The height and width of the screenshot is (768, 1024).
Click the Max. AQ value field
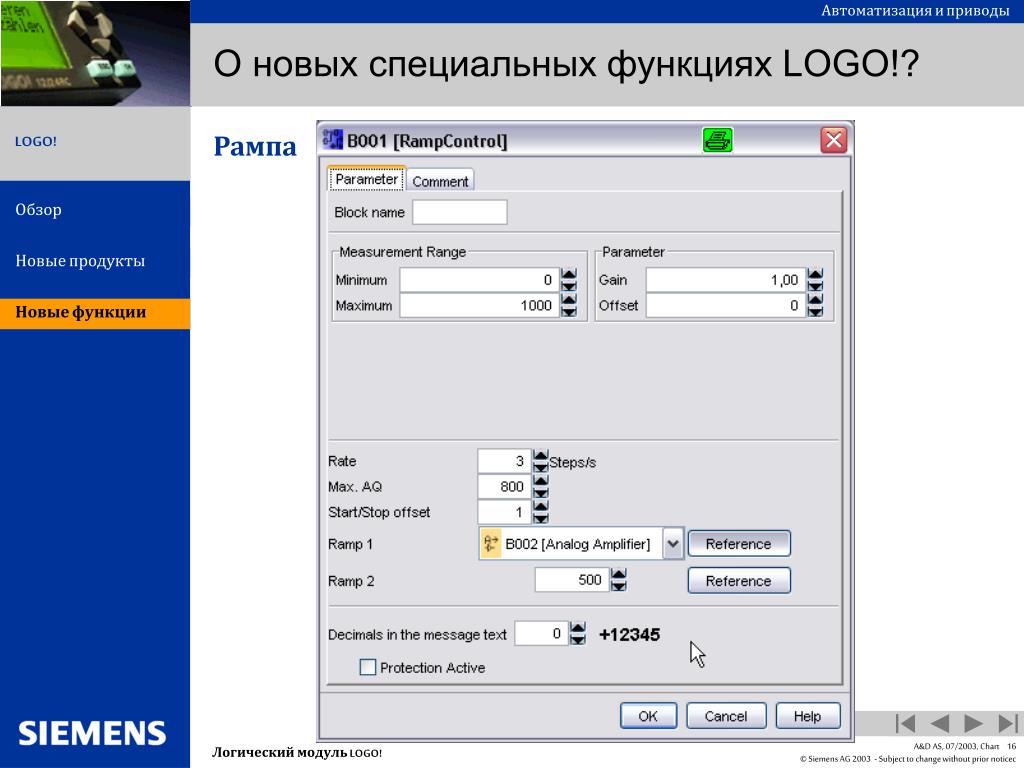click(x=504, y=487)
